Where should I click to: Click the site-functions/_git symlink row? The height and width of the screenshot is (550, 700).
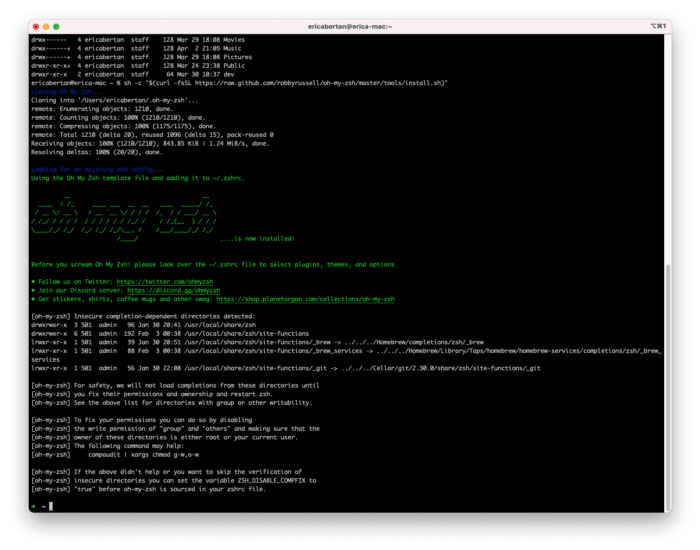tap(286, 368)
